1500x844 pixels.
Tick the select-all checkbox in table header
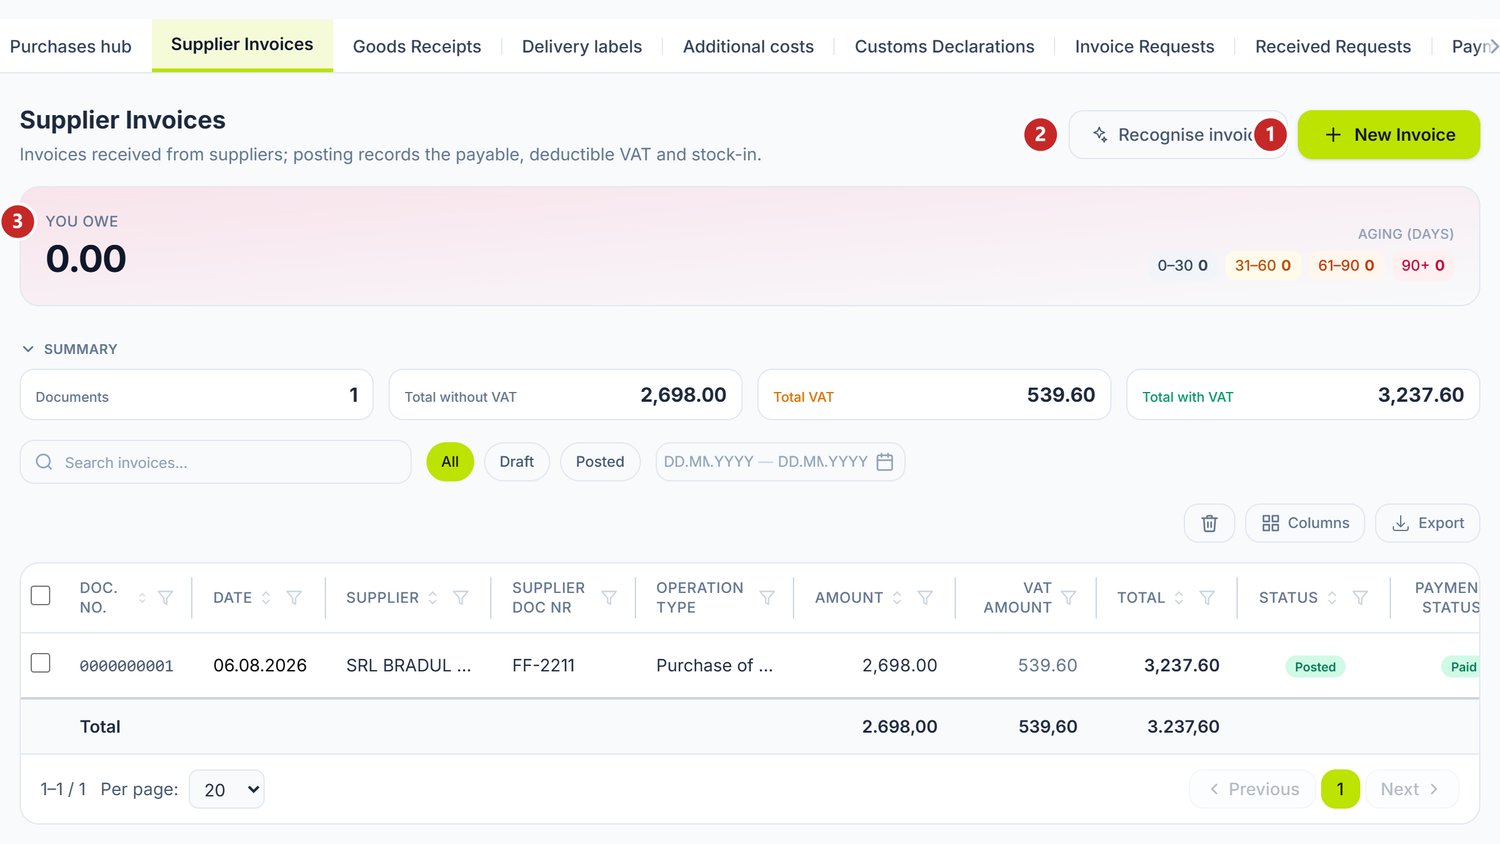pyautogui.click(x=41, y=596)
